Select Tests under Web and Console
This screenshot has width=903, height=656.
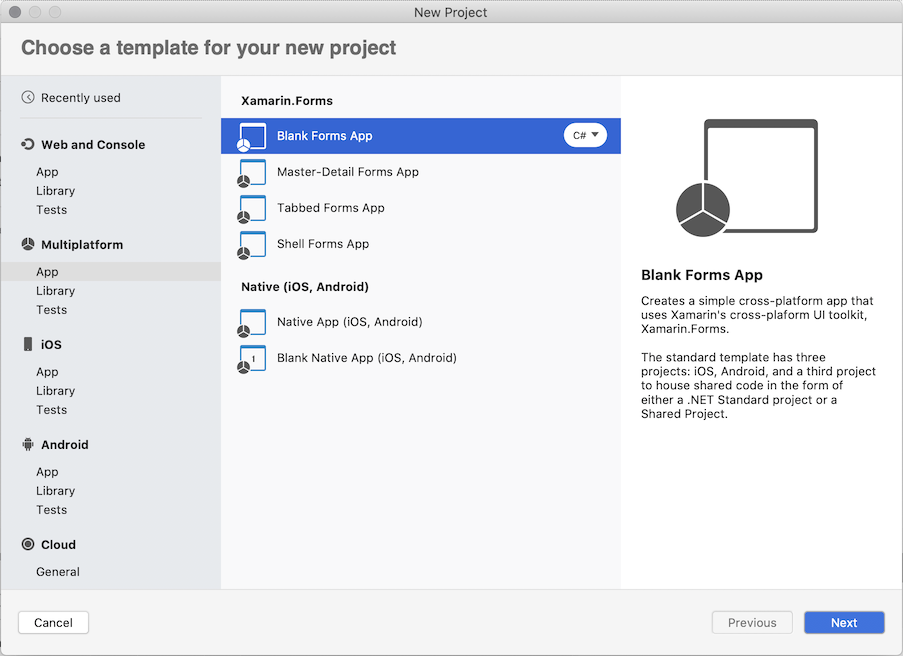click(x=51, y=210)
